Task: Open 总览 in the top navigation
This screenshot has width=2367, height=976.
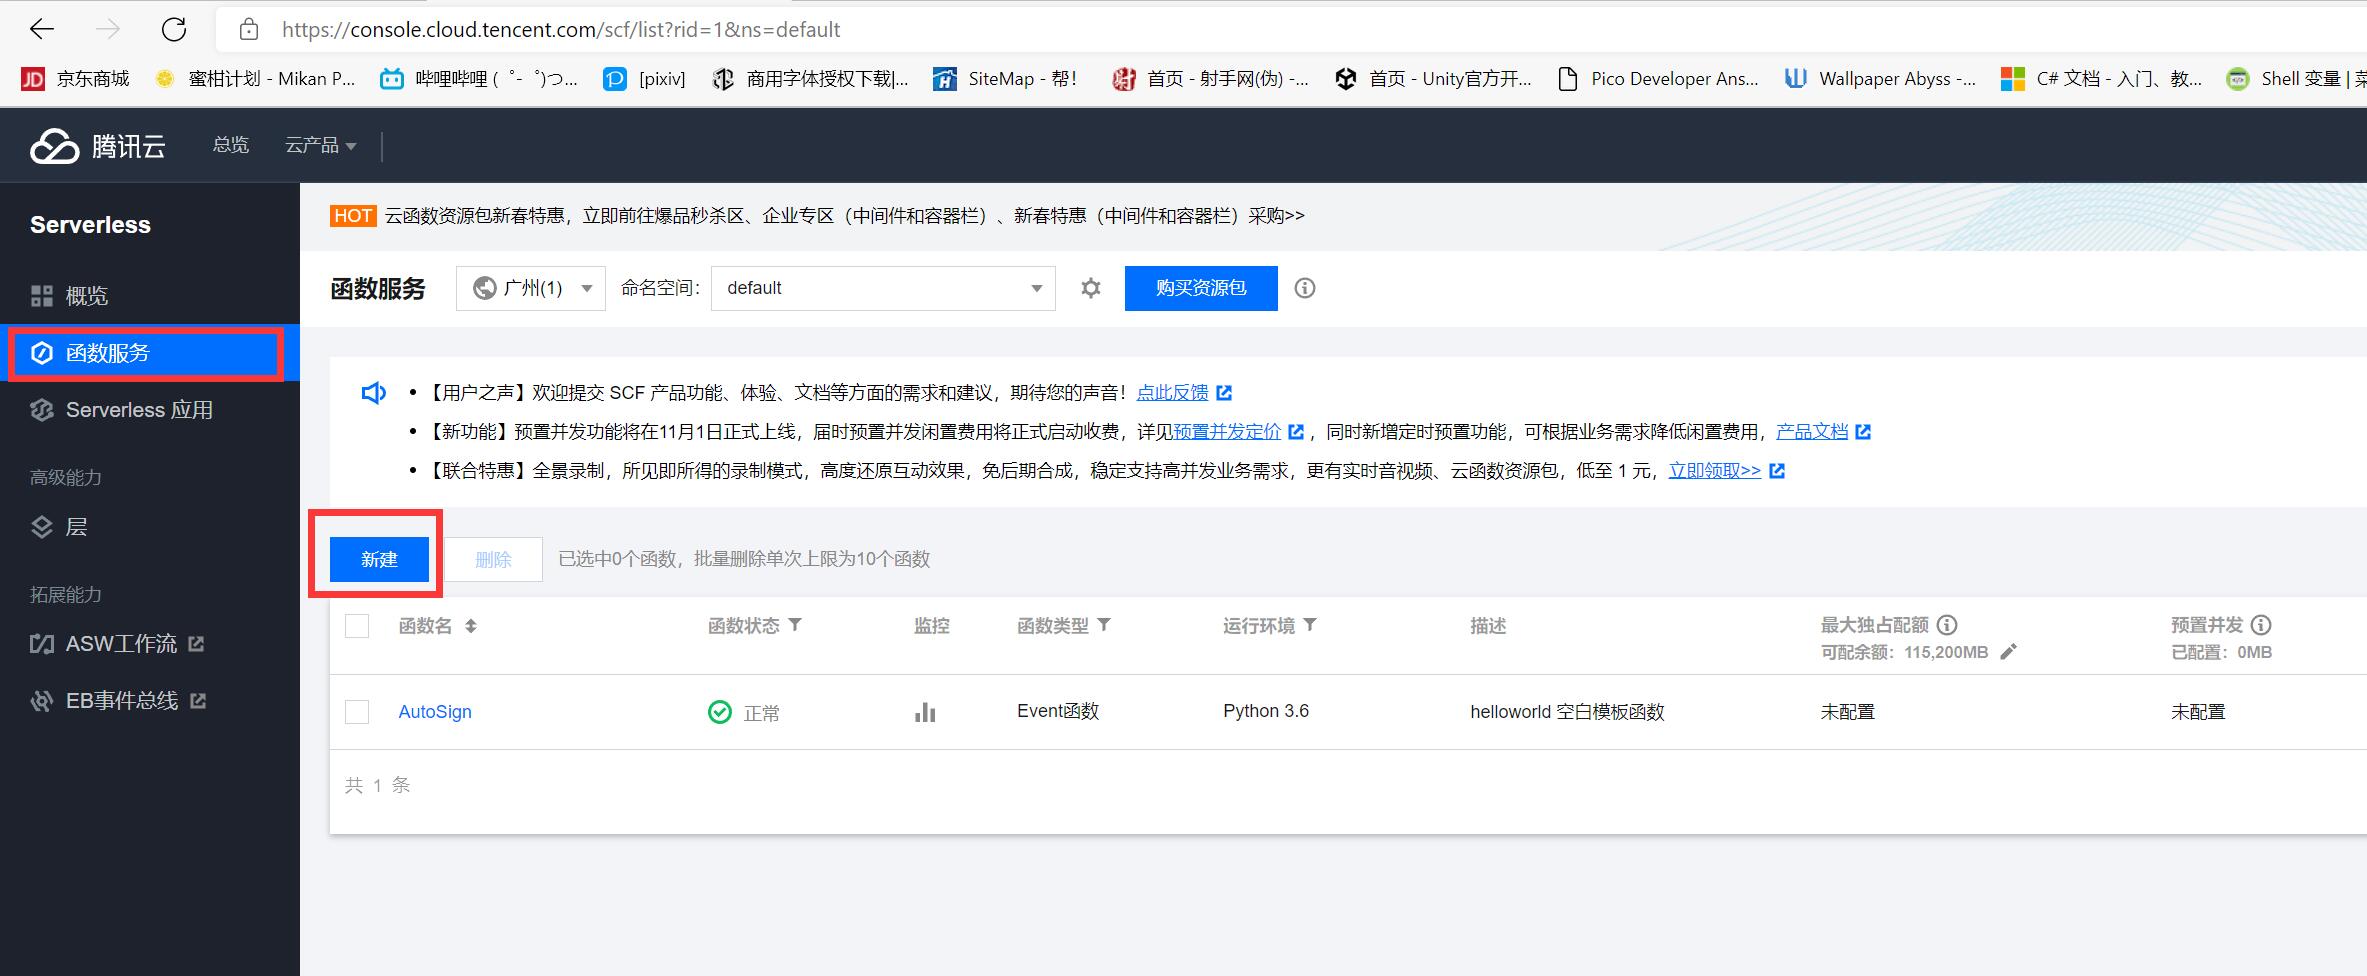Action: [x=231, y=146]
